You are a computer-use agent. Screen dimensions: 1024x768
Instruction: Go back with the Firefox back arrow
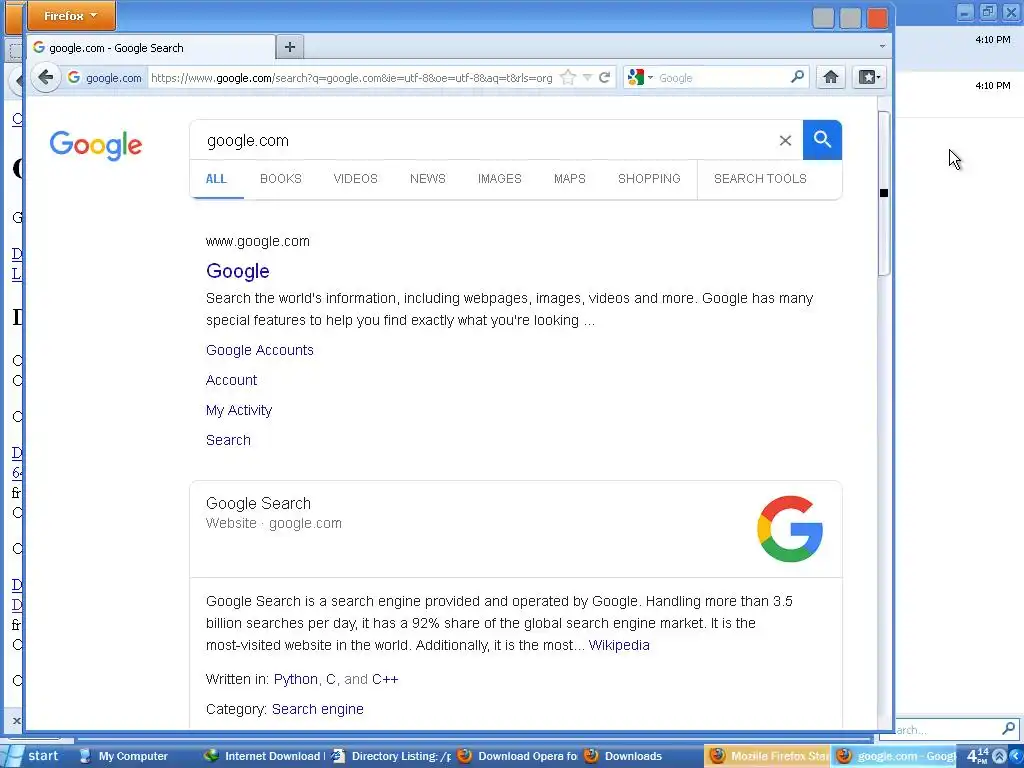pyautogui.click(x=45, y=78)
